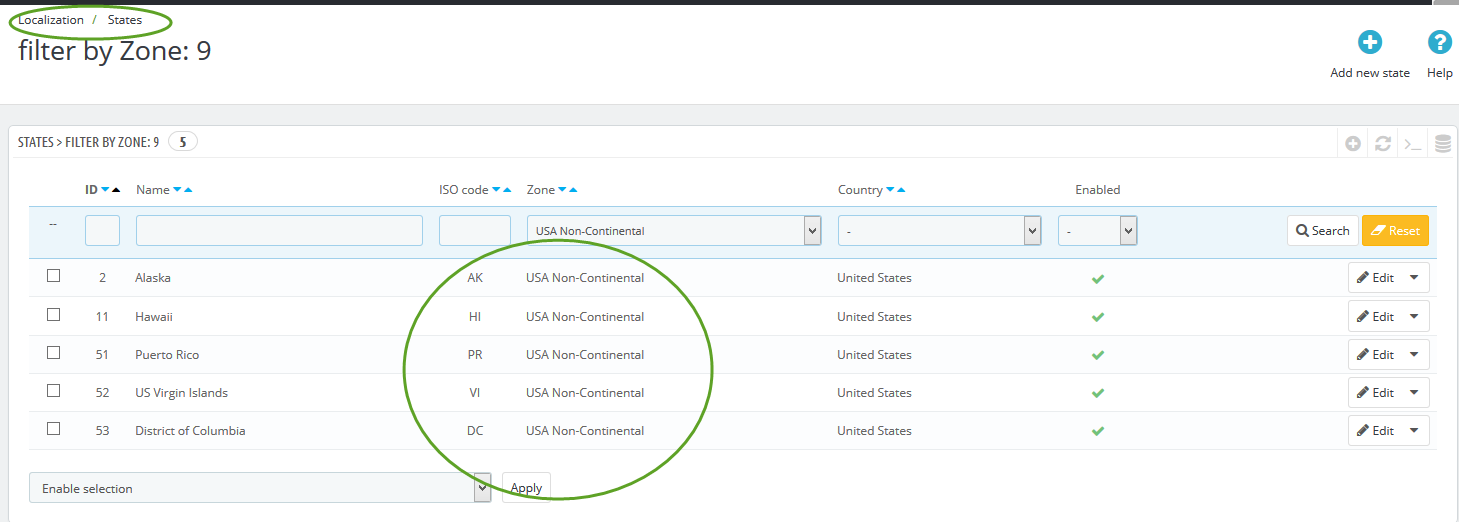Expand Edit options for US Virgin Islands

(1414, 393)
